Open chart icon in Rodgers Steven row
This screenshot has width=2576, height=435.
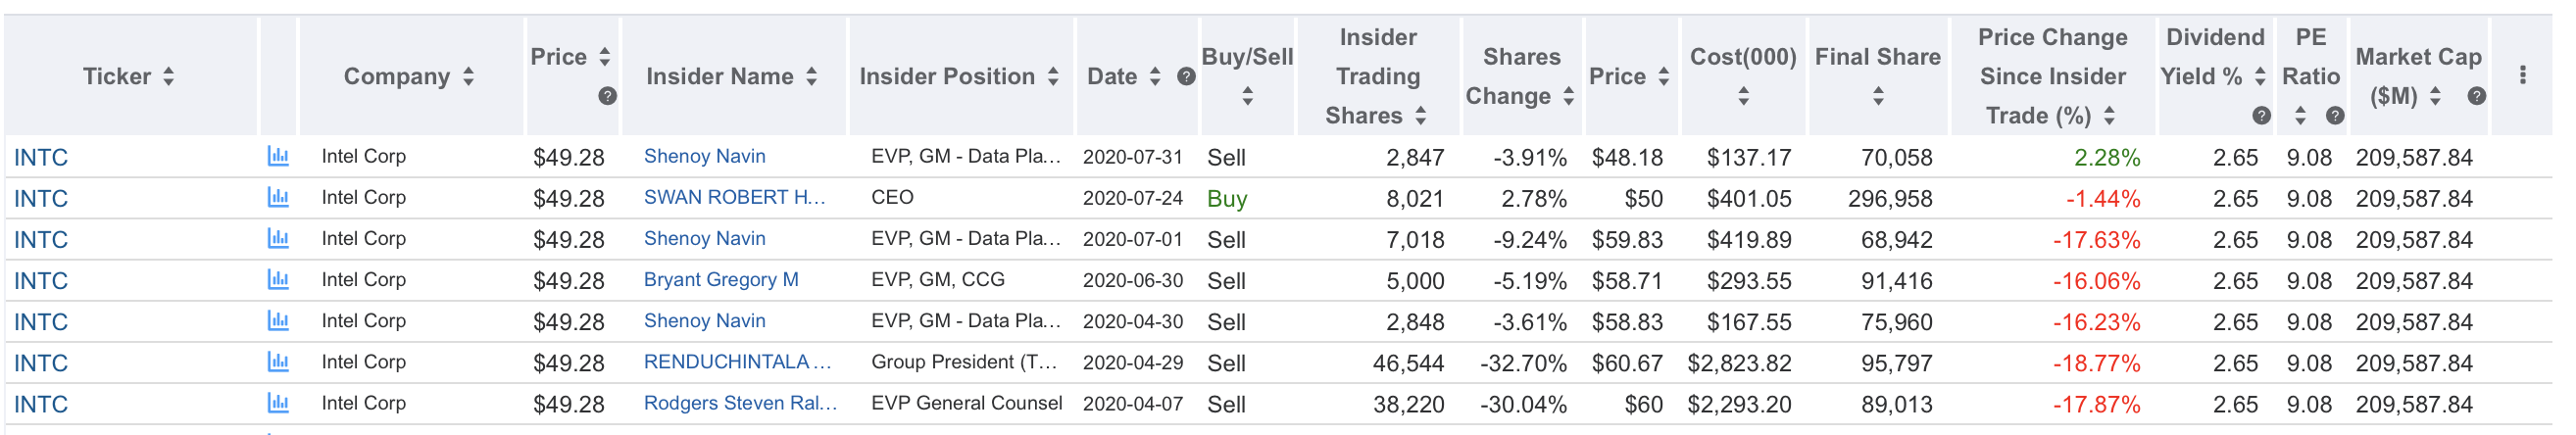point(278,403)
